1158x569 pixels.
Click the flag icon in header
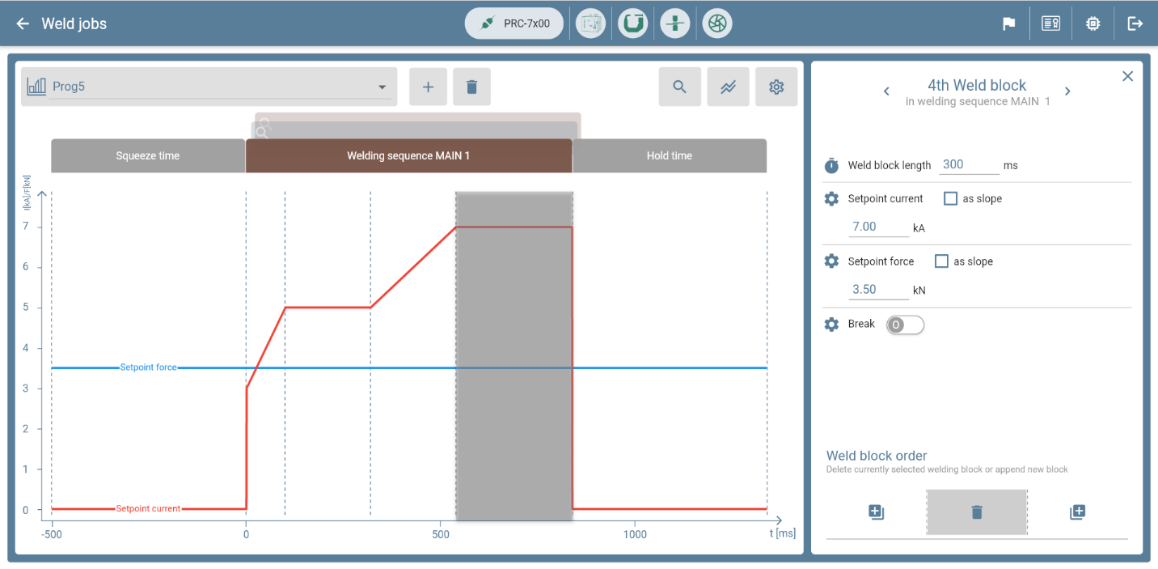point(1009,24)
